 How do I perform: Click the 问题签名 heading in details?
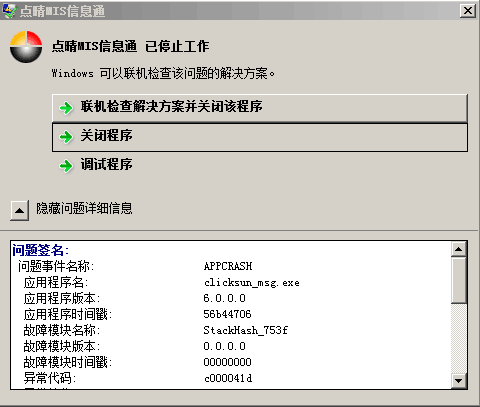tap(41, 250)
